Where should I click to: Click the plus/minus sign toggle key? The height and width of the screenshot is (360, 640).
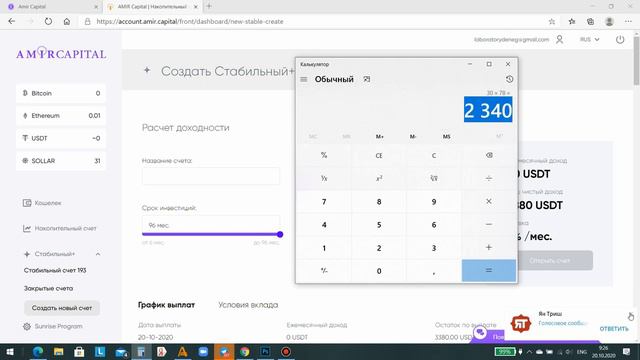click(324, 271)
